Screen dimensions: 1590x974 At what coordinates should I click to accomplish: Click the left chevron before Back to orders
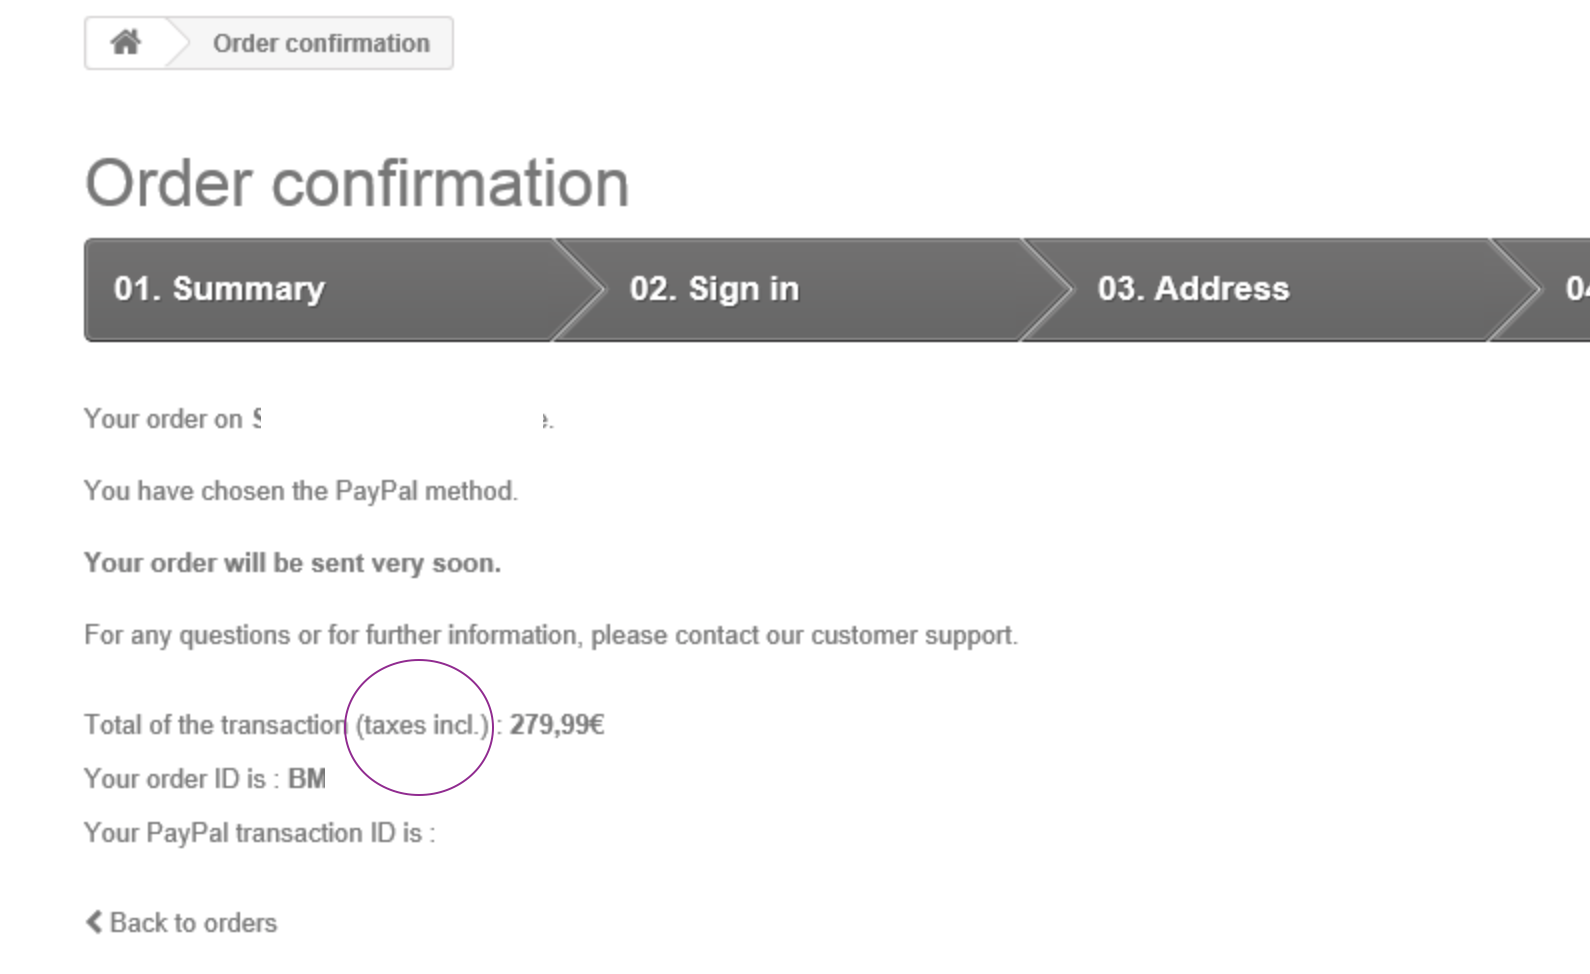94,922
